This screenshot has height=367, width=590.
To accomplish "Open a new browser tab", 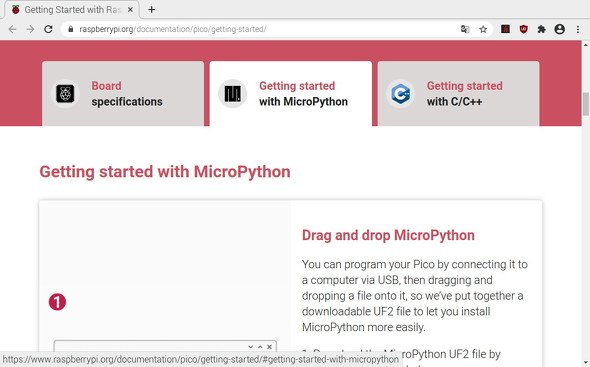I will pos(151,9).
